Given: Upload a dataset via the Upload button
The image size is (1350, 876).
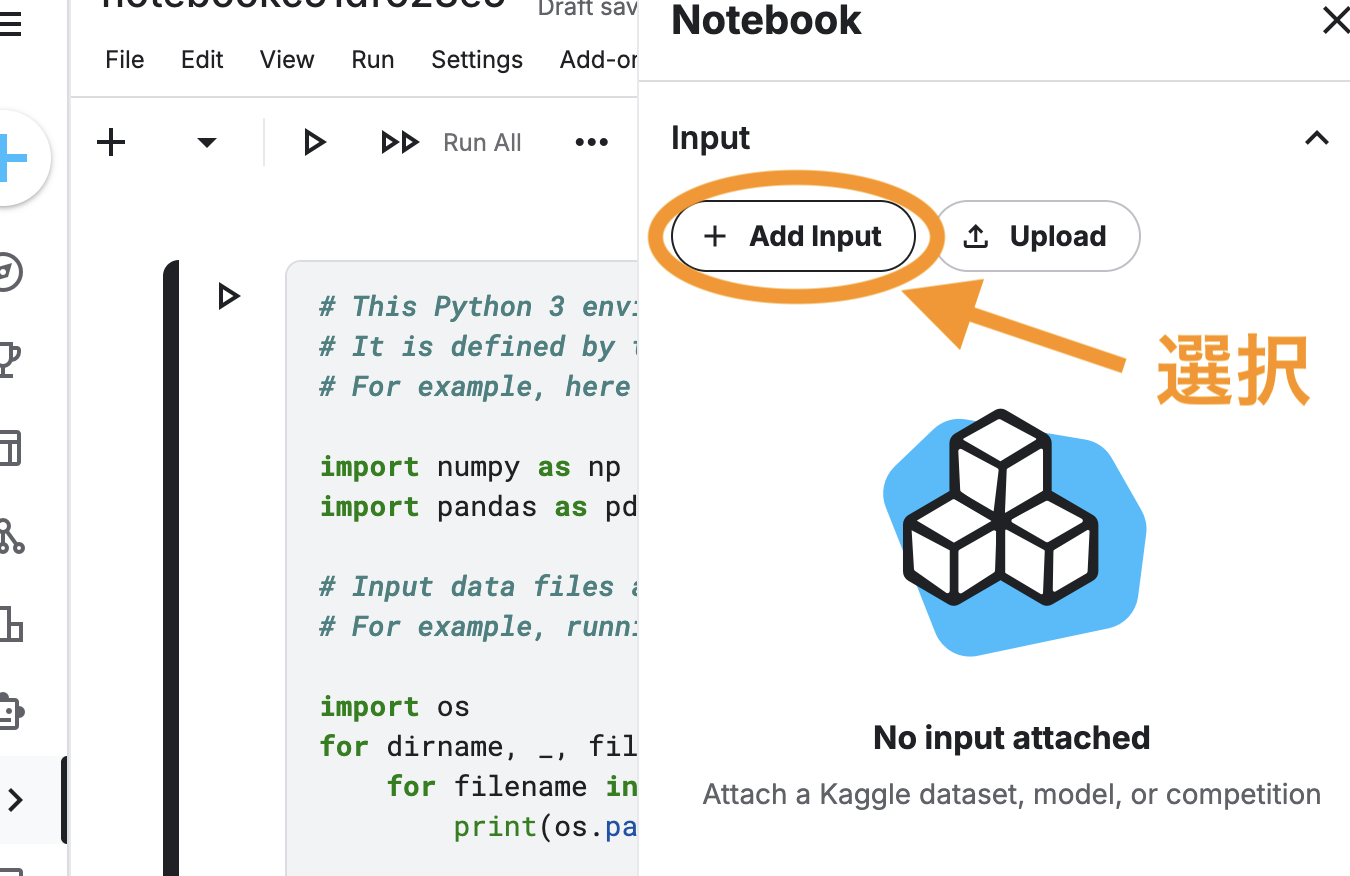Looking at the screenshot, I should [x=1037, y=236].
